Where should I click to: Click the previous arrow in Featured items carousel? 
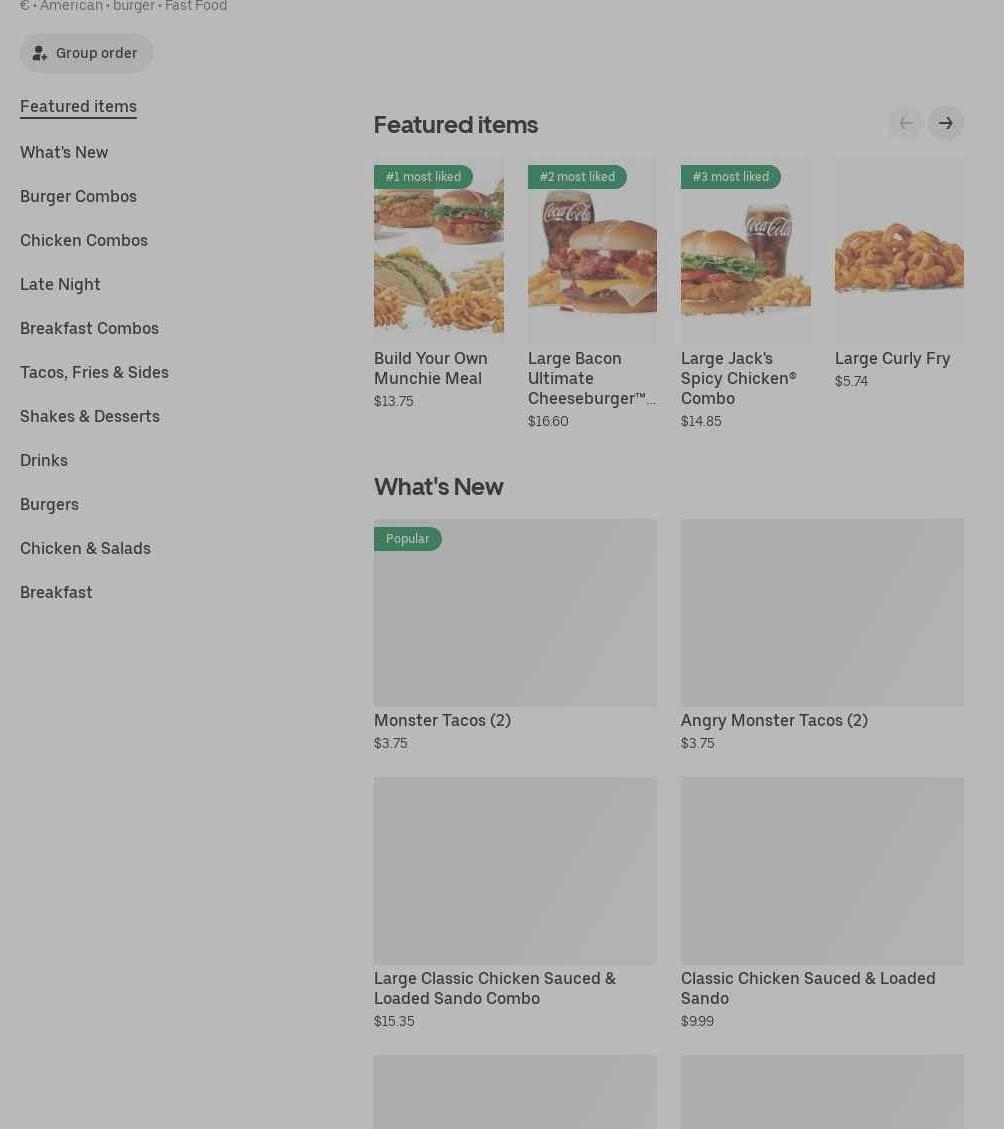click(x=905, y=123)
